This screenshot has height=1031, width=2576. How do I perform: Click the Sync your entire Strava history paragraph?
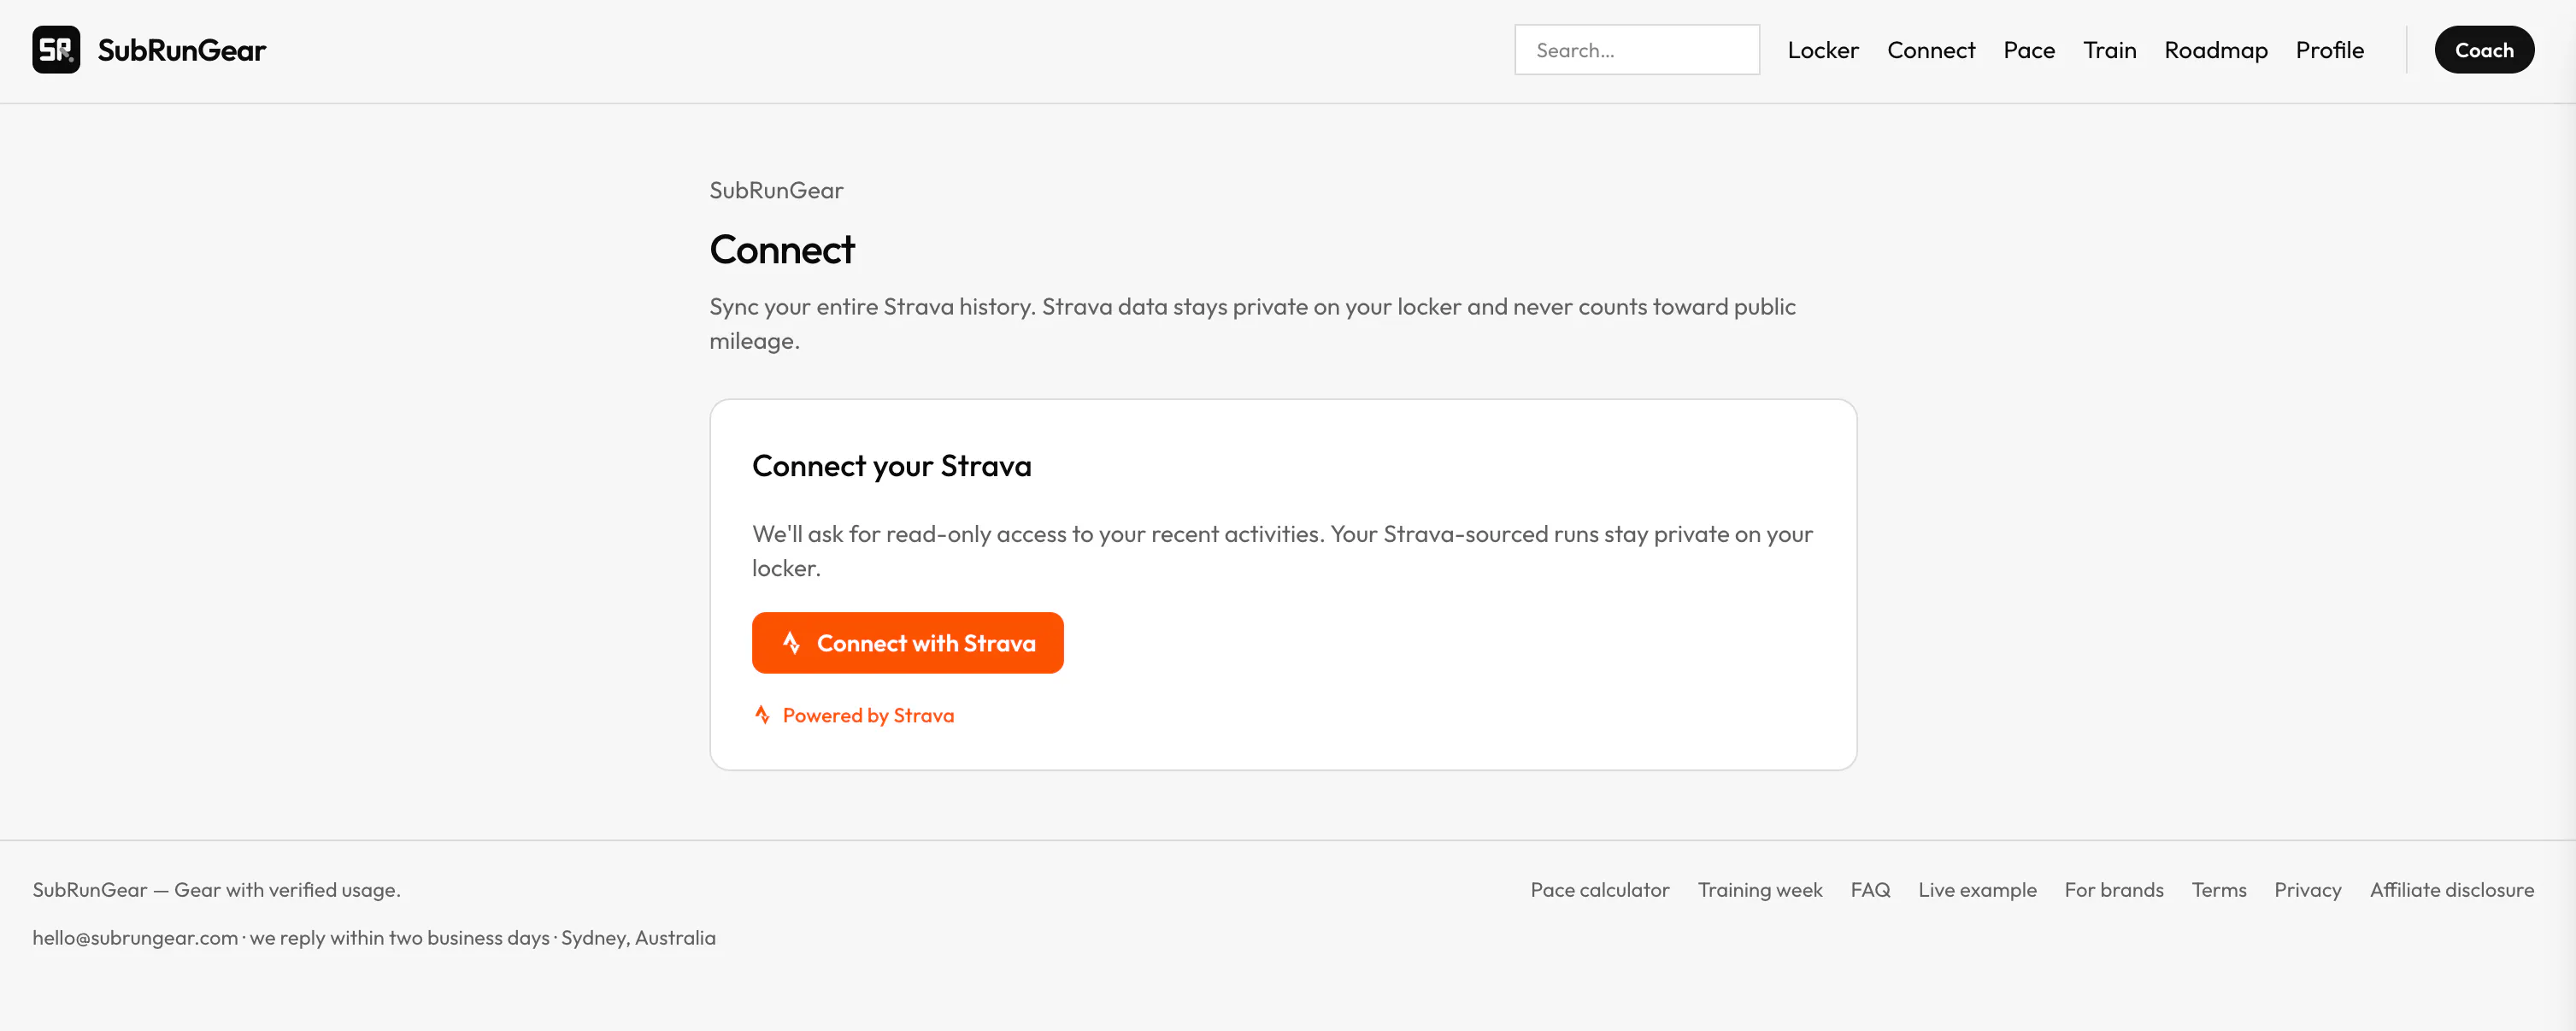click(1252, 323)
